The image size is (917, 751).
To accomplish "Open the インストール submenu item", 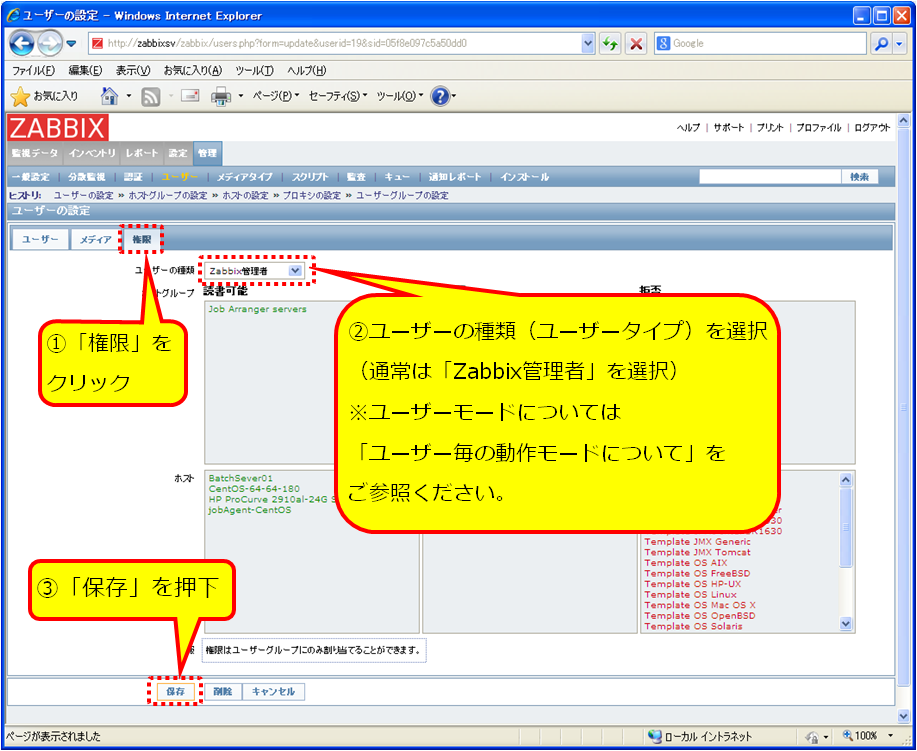I will (x=525, y=177).
